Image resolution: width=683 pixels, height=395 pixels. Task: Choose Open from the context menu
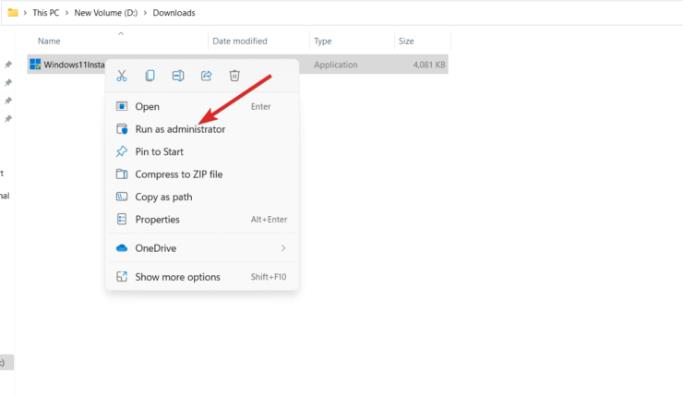(202, 106)
